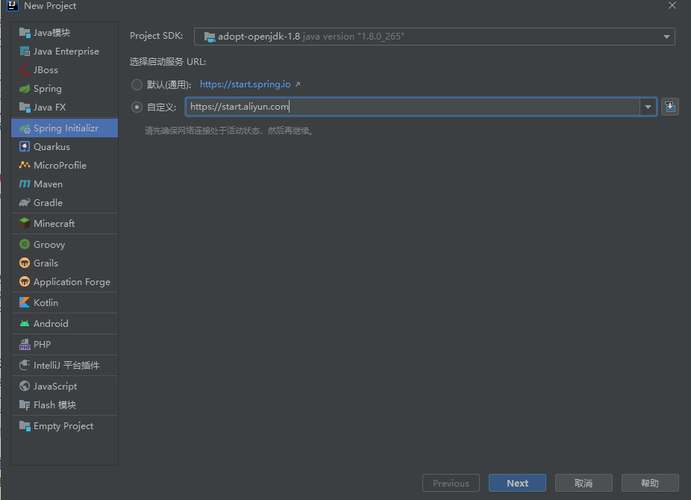Click the custom URL text field
The image size is (691, 500).
[x=410, y=107]
